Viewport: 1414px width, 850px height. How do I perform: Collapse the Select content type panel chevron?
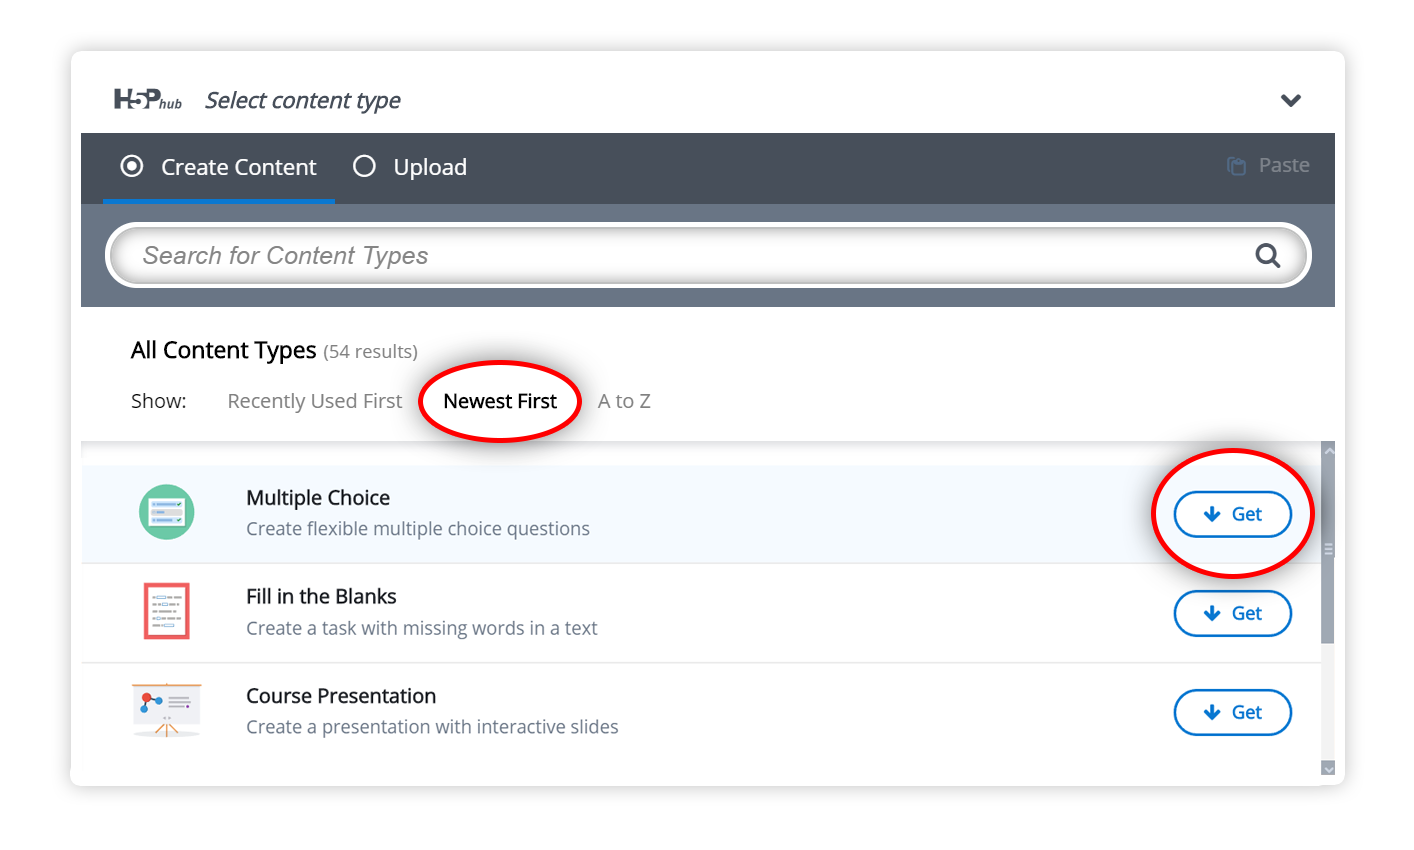[1290, 100]
